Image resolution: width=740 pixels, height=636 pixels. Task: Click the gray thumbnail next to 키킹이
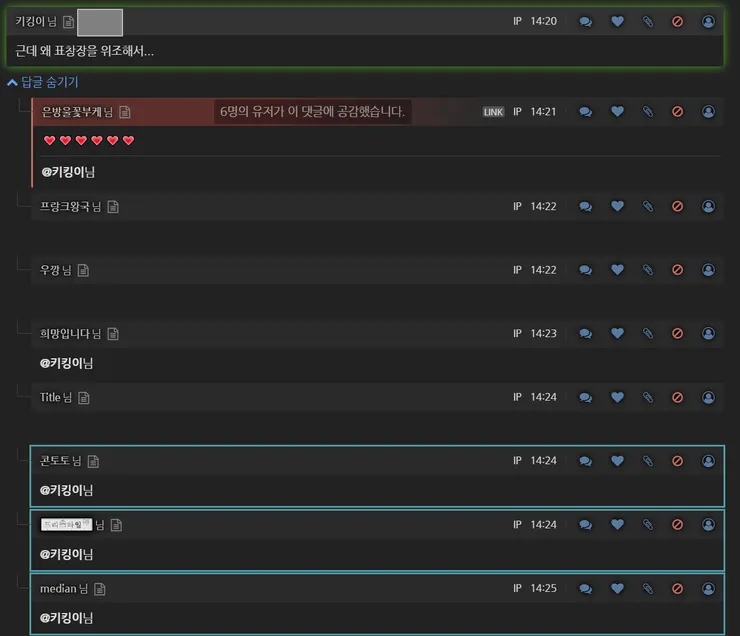[x=100, y=22]
